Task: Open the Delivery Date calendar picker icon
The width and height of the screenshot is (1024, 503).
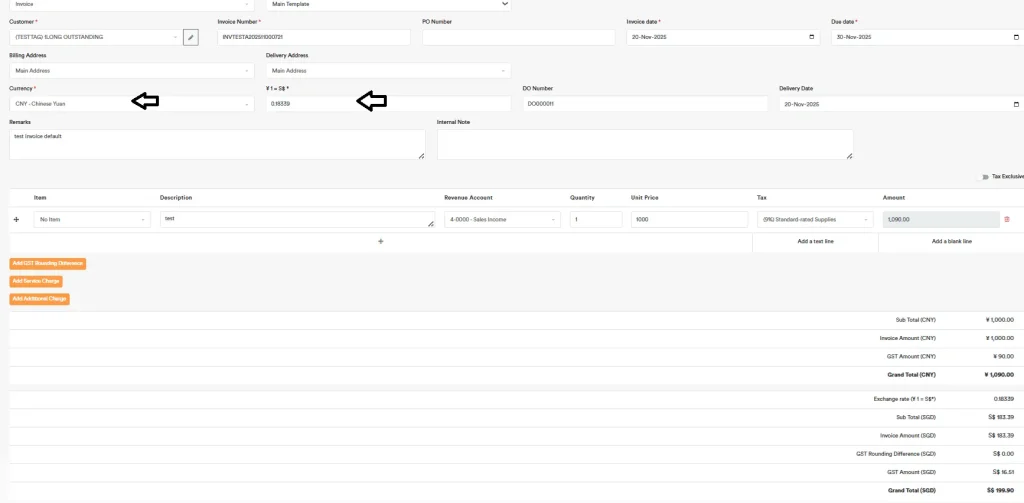Action: pyautogui.click(x=1016, y=104)
